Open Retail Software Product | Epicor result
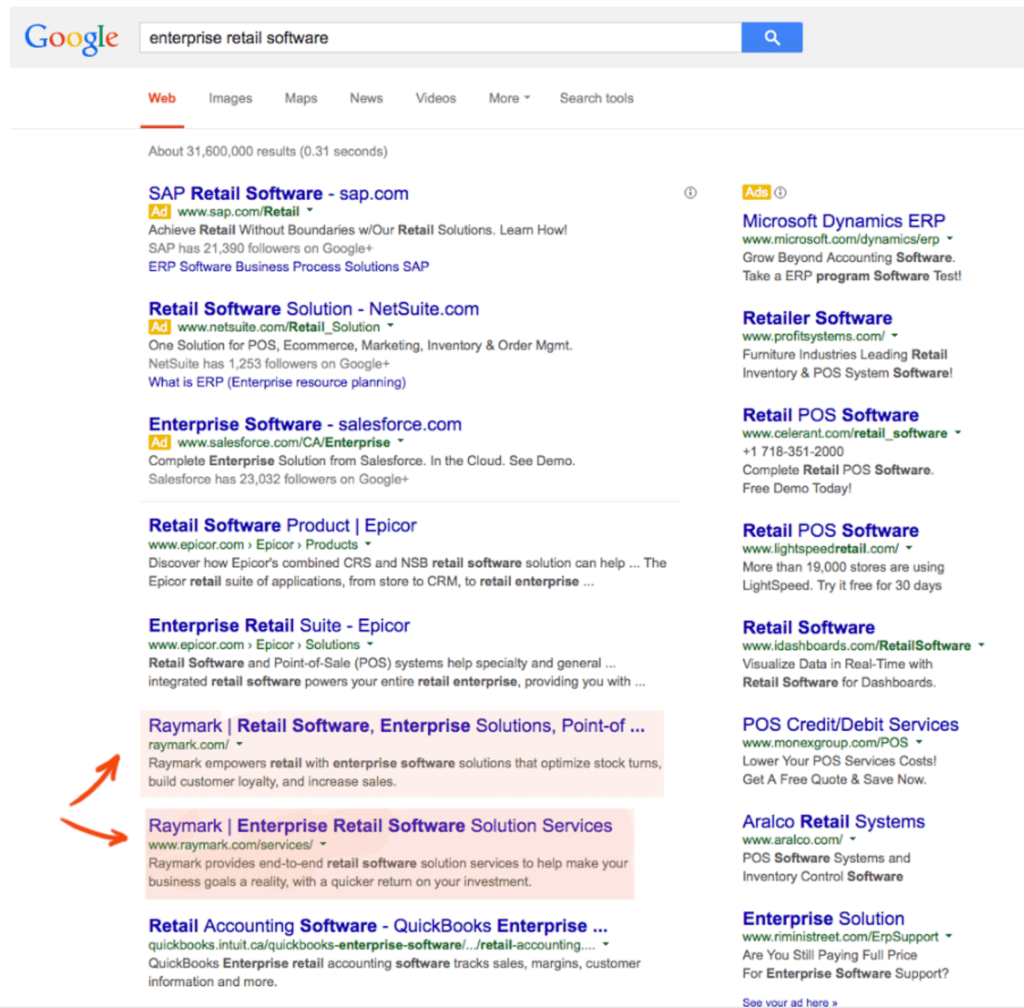Screen dimensions: 1024x1008 282,526
